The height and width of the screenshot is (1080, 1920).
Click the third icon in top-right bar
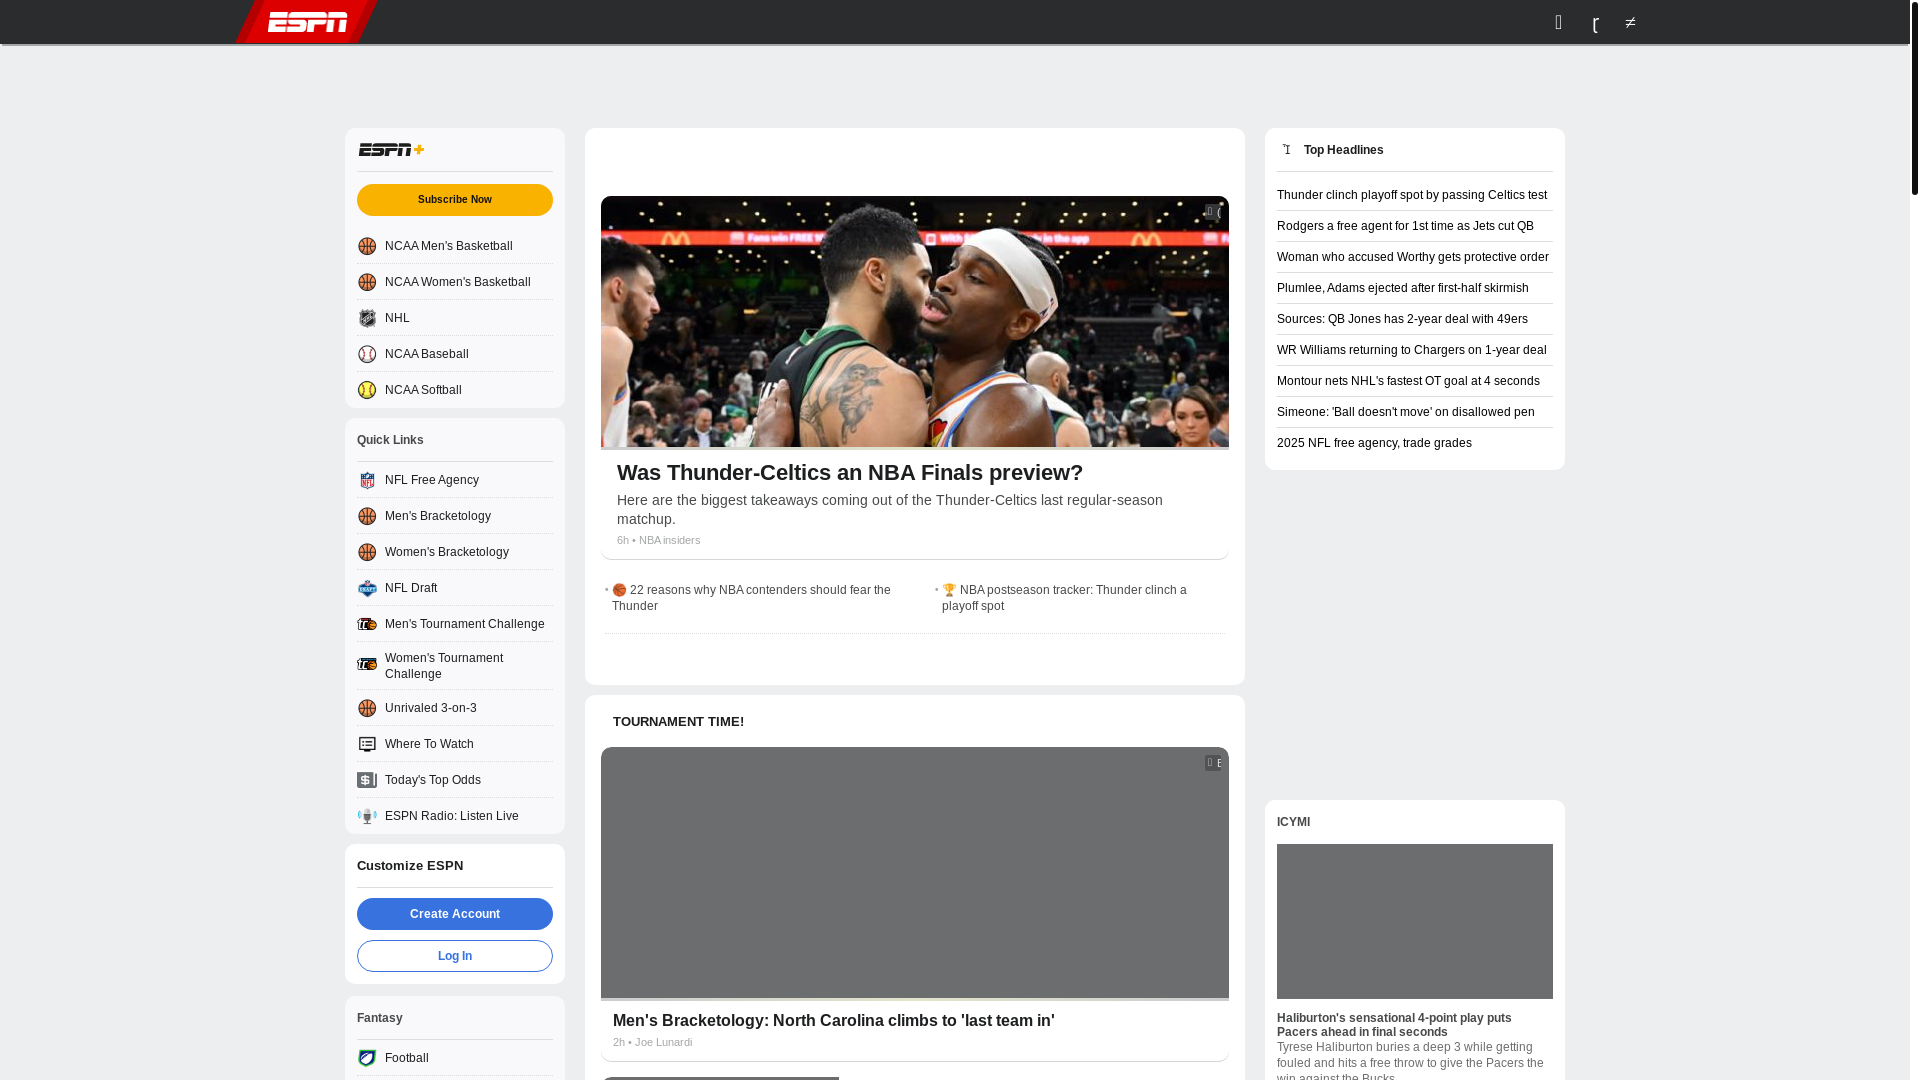pos(1630,22)
